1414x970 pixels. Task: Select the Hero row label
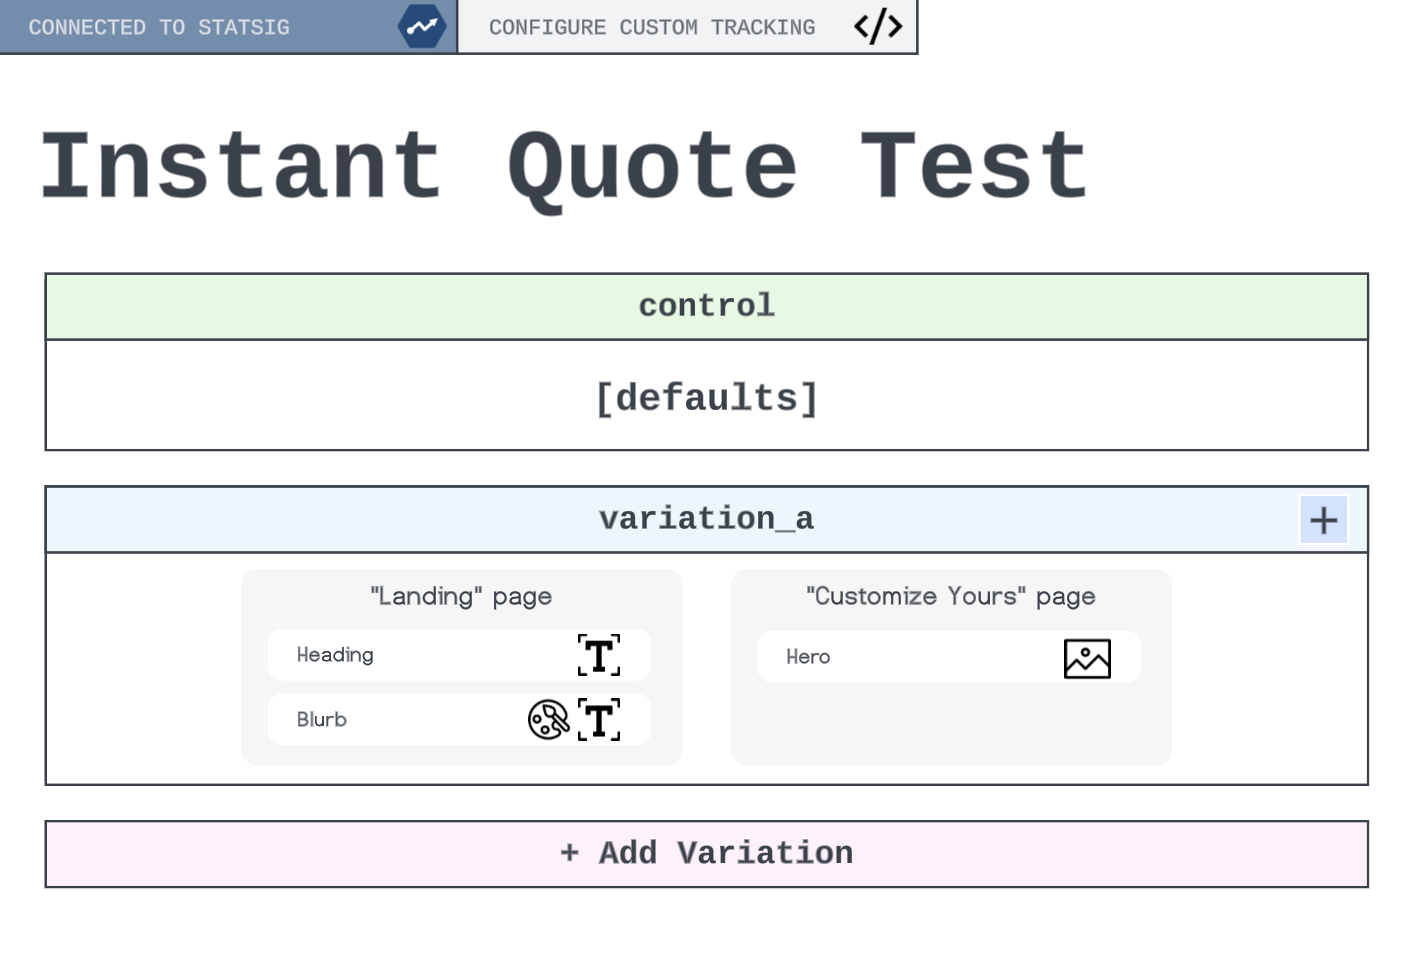(808, 657)
